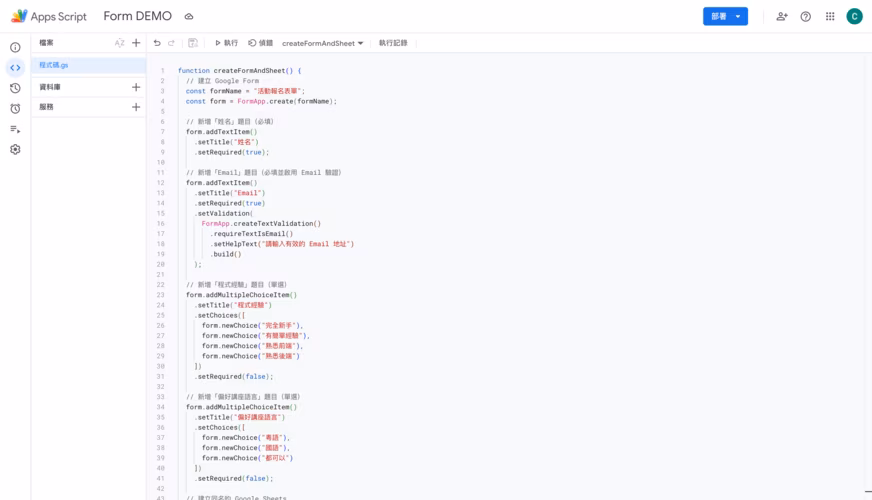
Task: Click the undo arrow in toolbar
Action: [157, 43]
